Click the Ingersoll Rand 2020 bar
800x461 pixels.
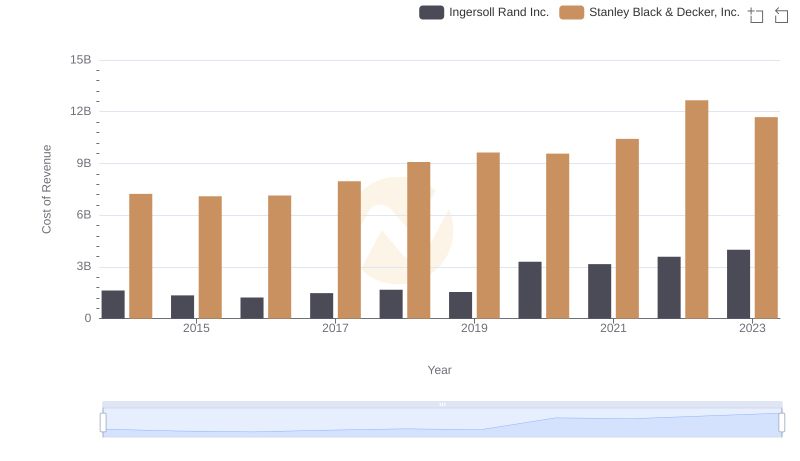pyautogui.click(x=530, y=290)
